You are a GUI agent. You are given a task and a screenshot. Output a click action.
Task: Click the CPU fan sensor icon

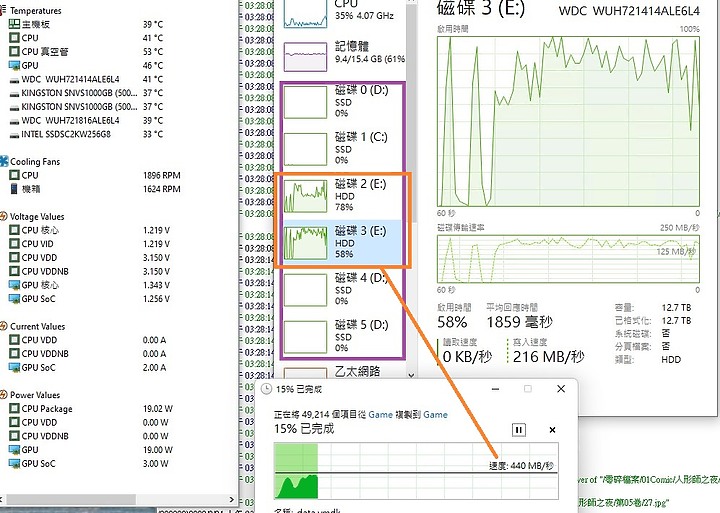14,175
